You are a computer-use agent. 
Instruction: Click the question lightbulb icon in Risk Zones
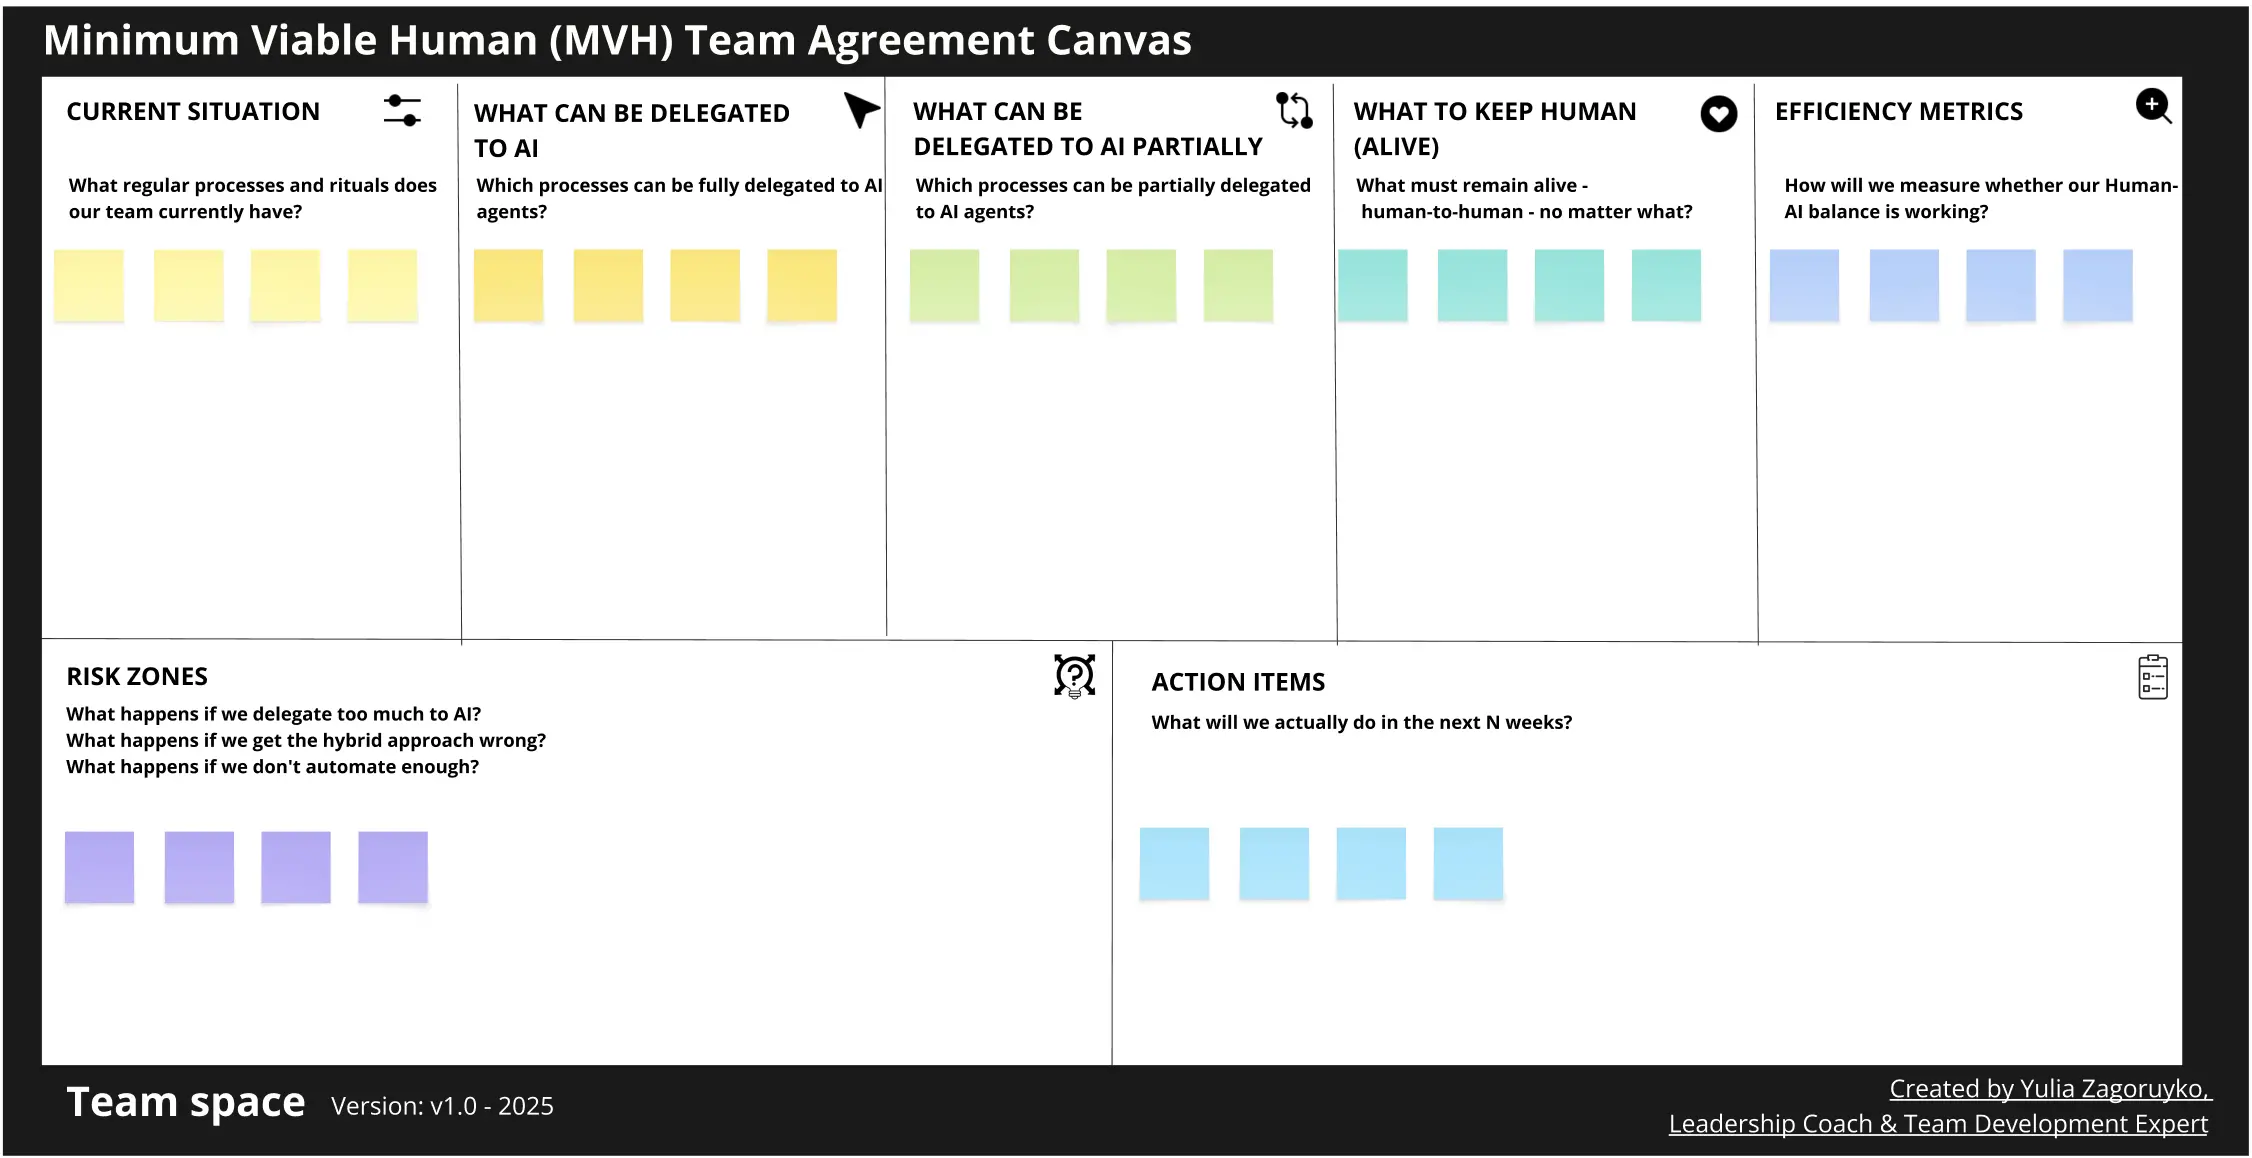[1074, 676]
